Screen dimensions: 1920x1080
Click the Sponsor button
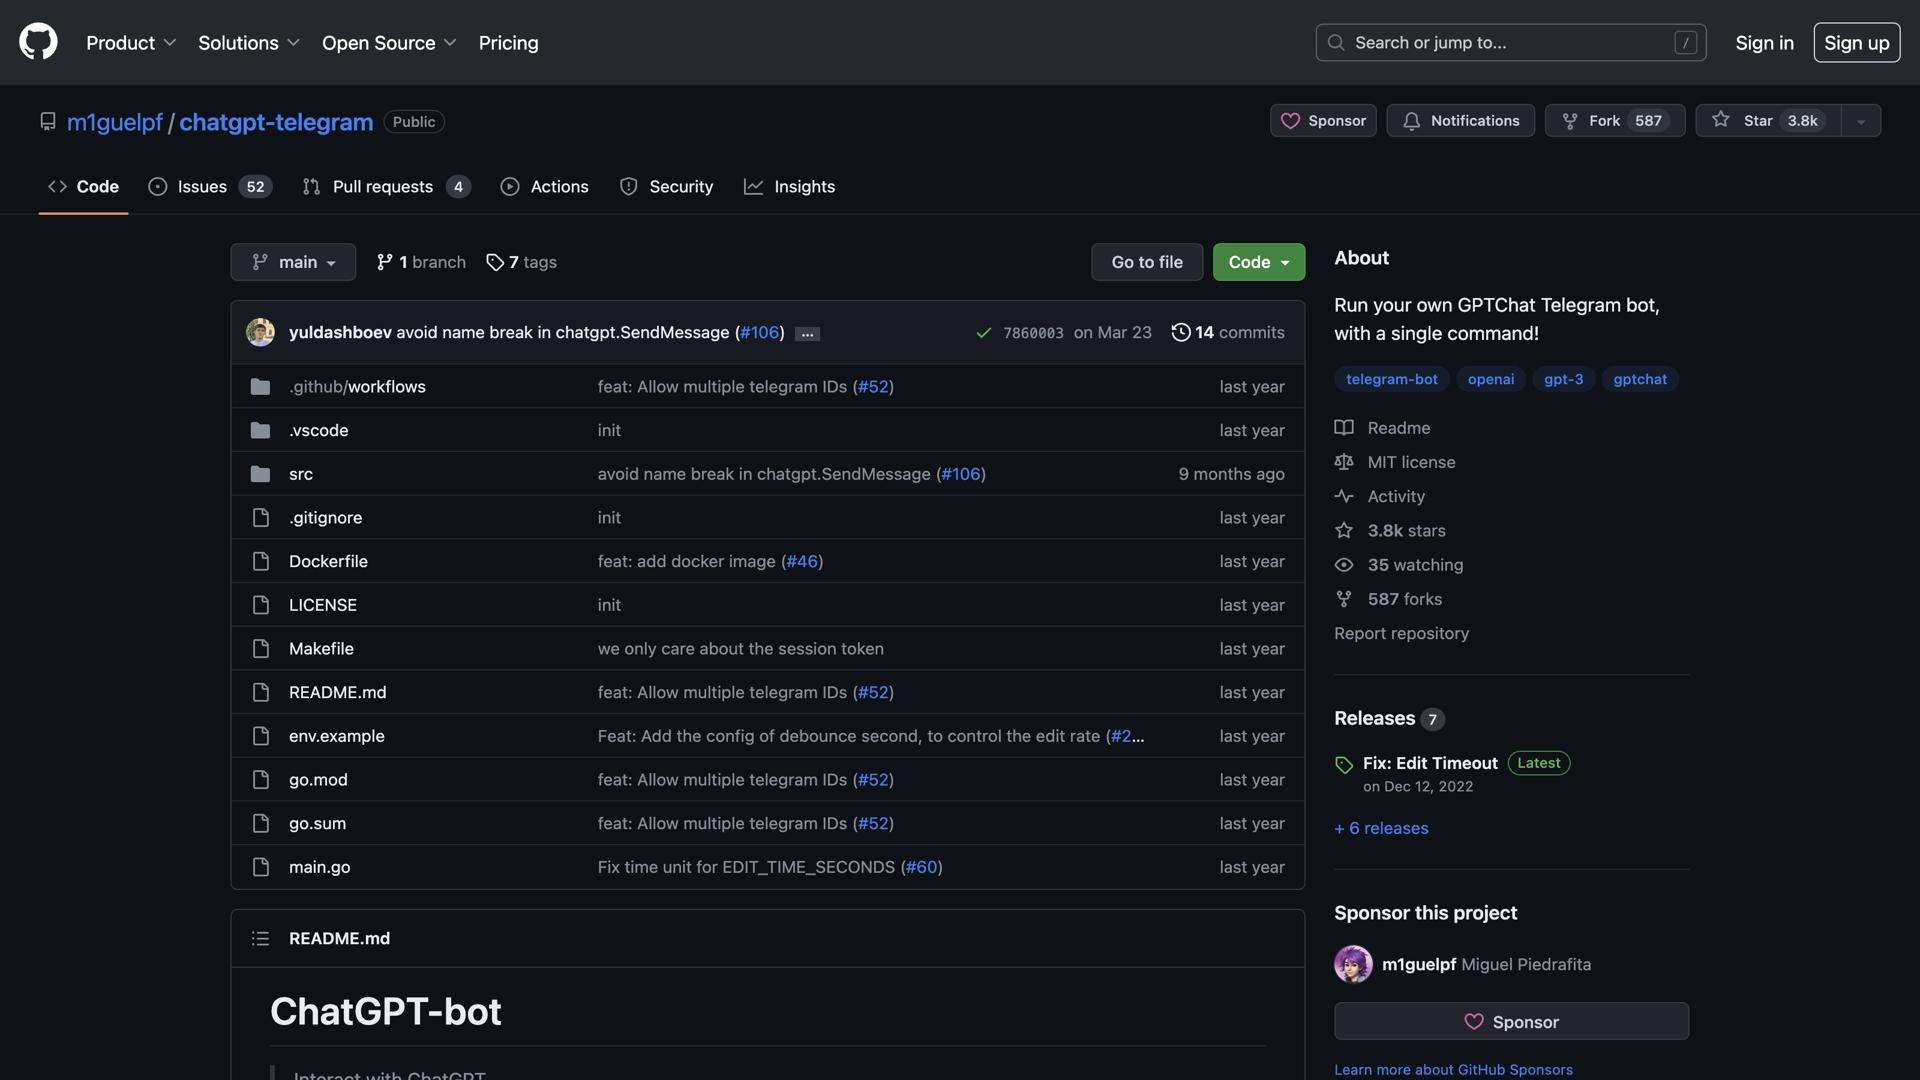pos(1322,120)
